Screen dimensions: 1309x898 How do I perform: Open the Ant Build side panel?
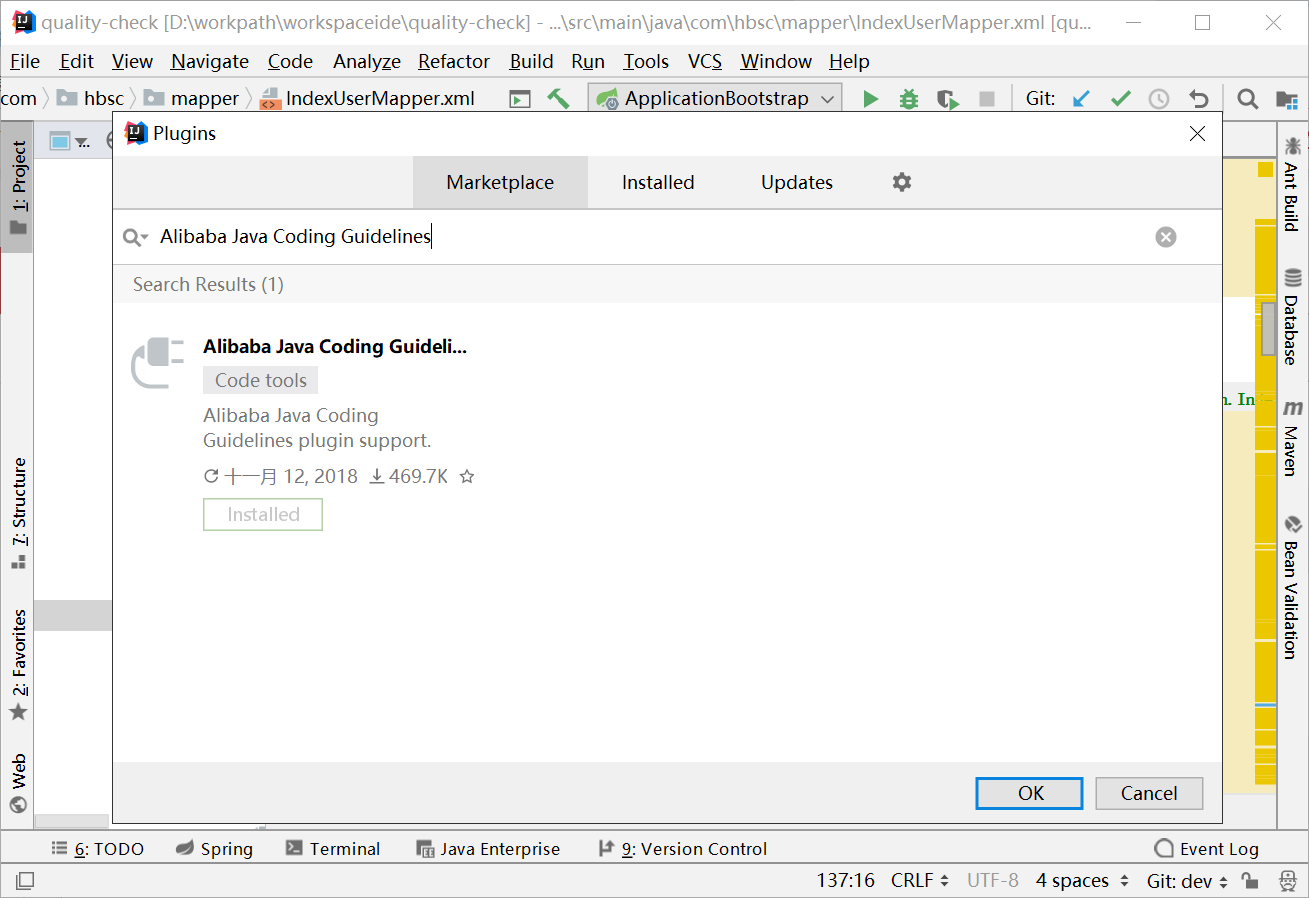(x=1292, y=184)
